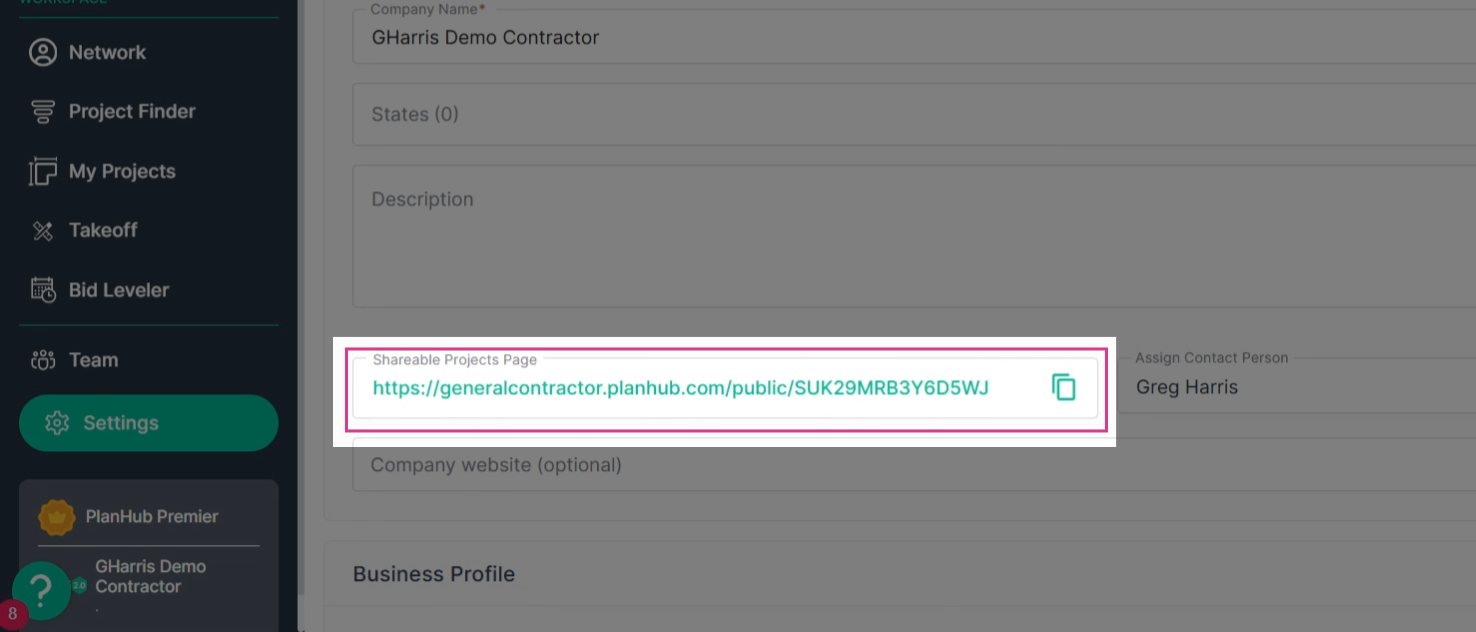Click the Settings gear icon
Screen dimensions: 1476x632
[57, 423]
